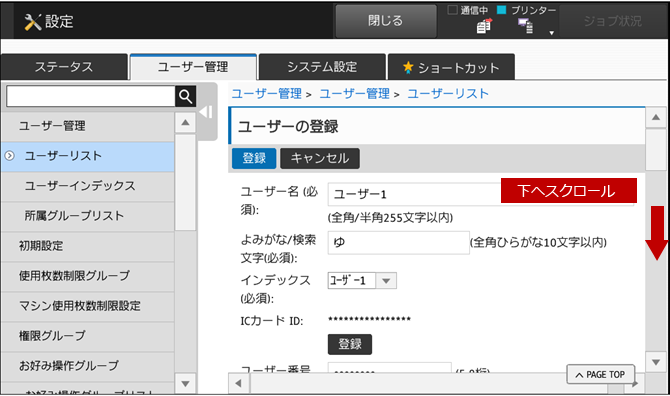The image size is (670, 396).
Task: Click the main pane scroll up arrow
Action: pyautogui.click(x=656, y=117)
